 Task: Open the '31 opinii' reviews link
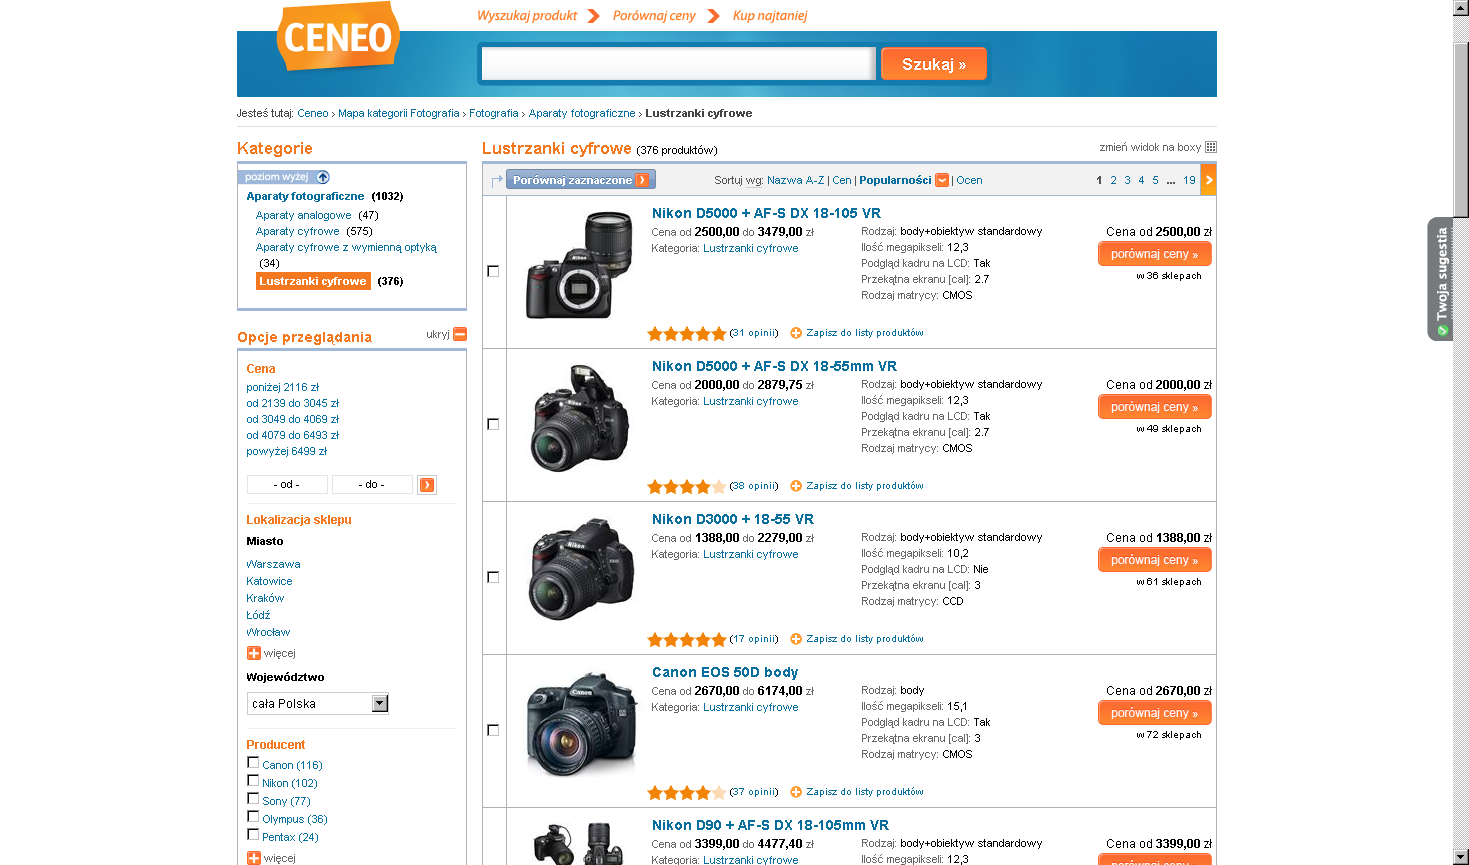tap(754, 333)
